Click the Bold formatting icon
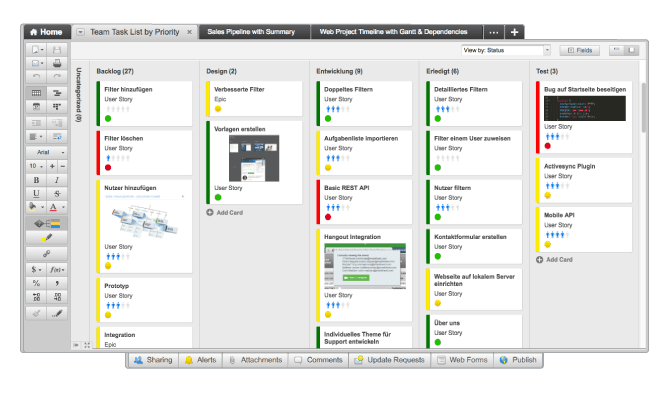Image resolution: width=650 pixels, height=411 pixels. (36, 179)
